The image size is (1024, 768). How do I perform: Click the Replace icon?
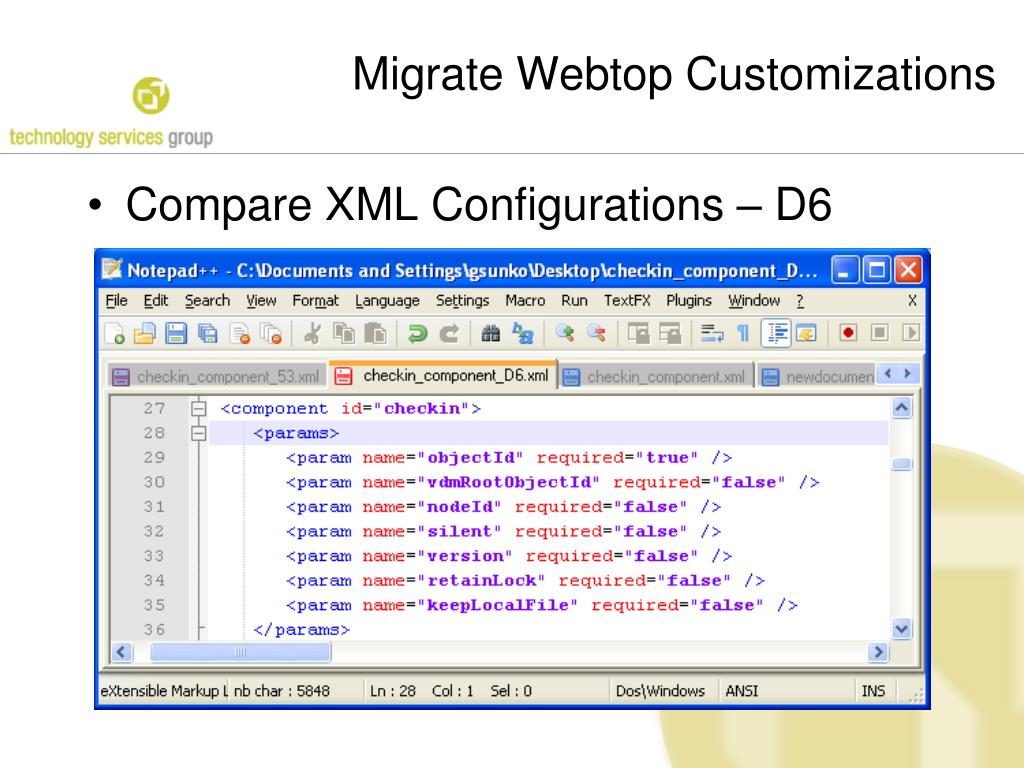click(x=522, y=334)
